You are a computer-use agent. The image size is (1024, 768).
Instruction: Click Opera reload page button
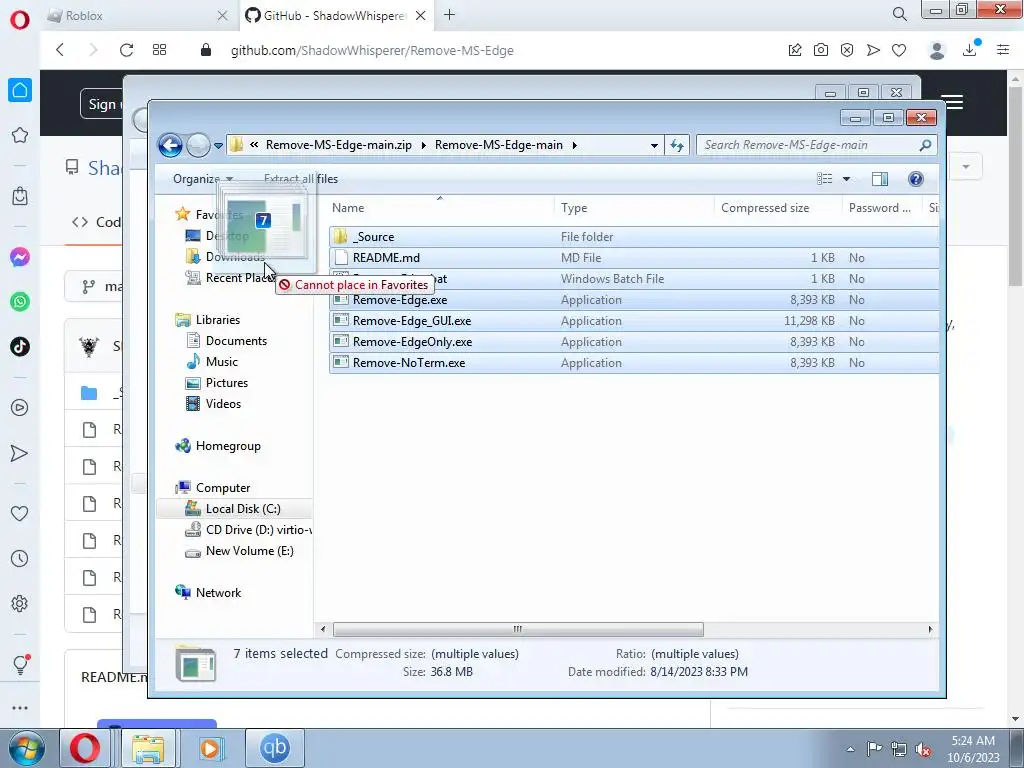126,50
